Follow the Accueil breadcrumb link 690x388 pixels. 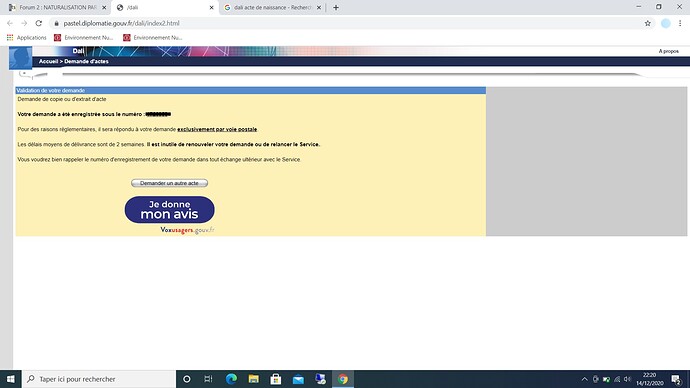[x=48, y=62]
